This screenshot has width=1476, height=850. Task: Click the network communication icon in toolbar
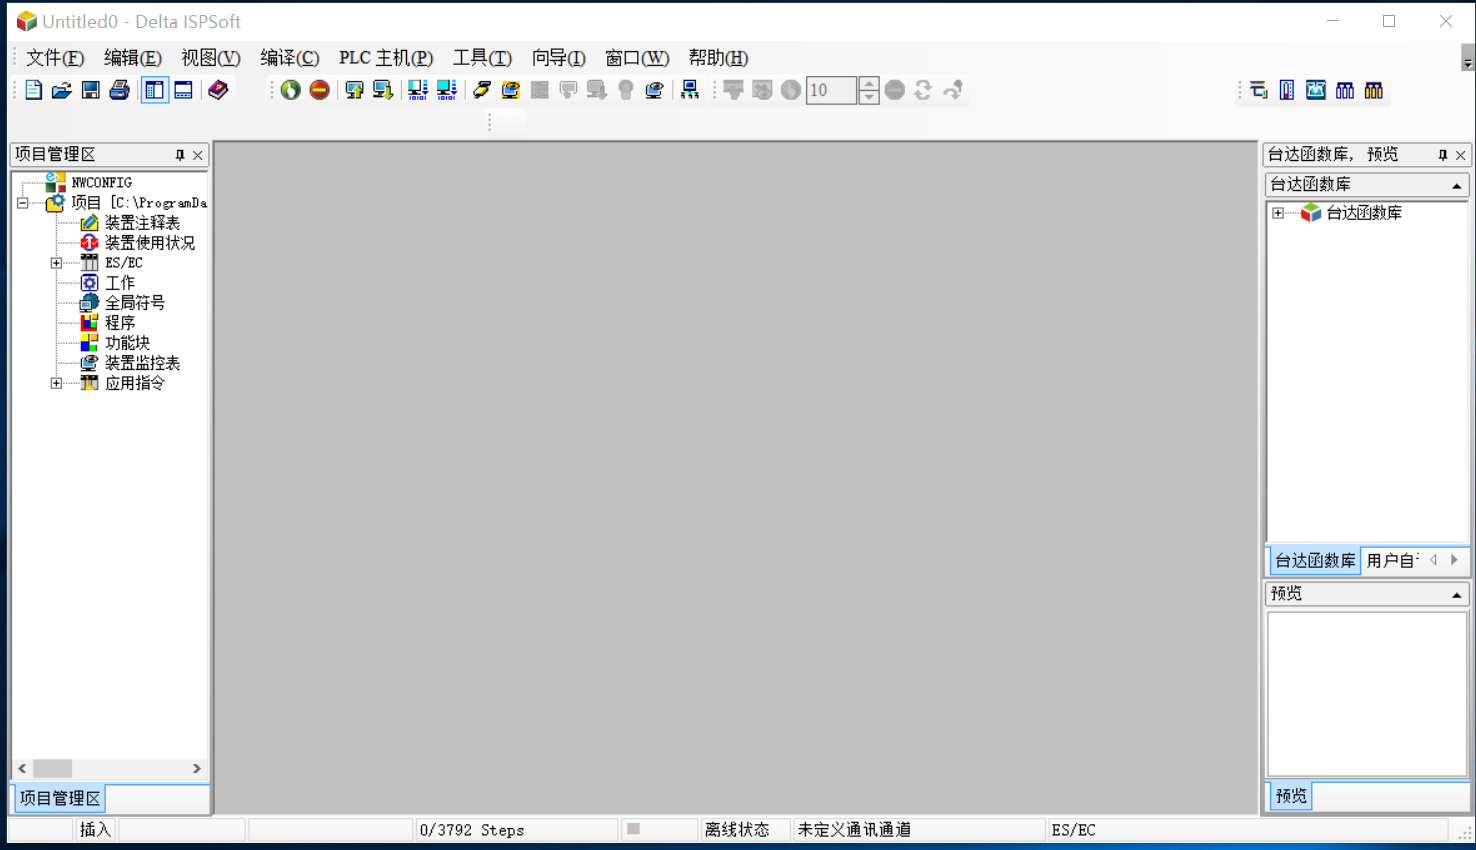coord(690,90)
